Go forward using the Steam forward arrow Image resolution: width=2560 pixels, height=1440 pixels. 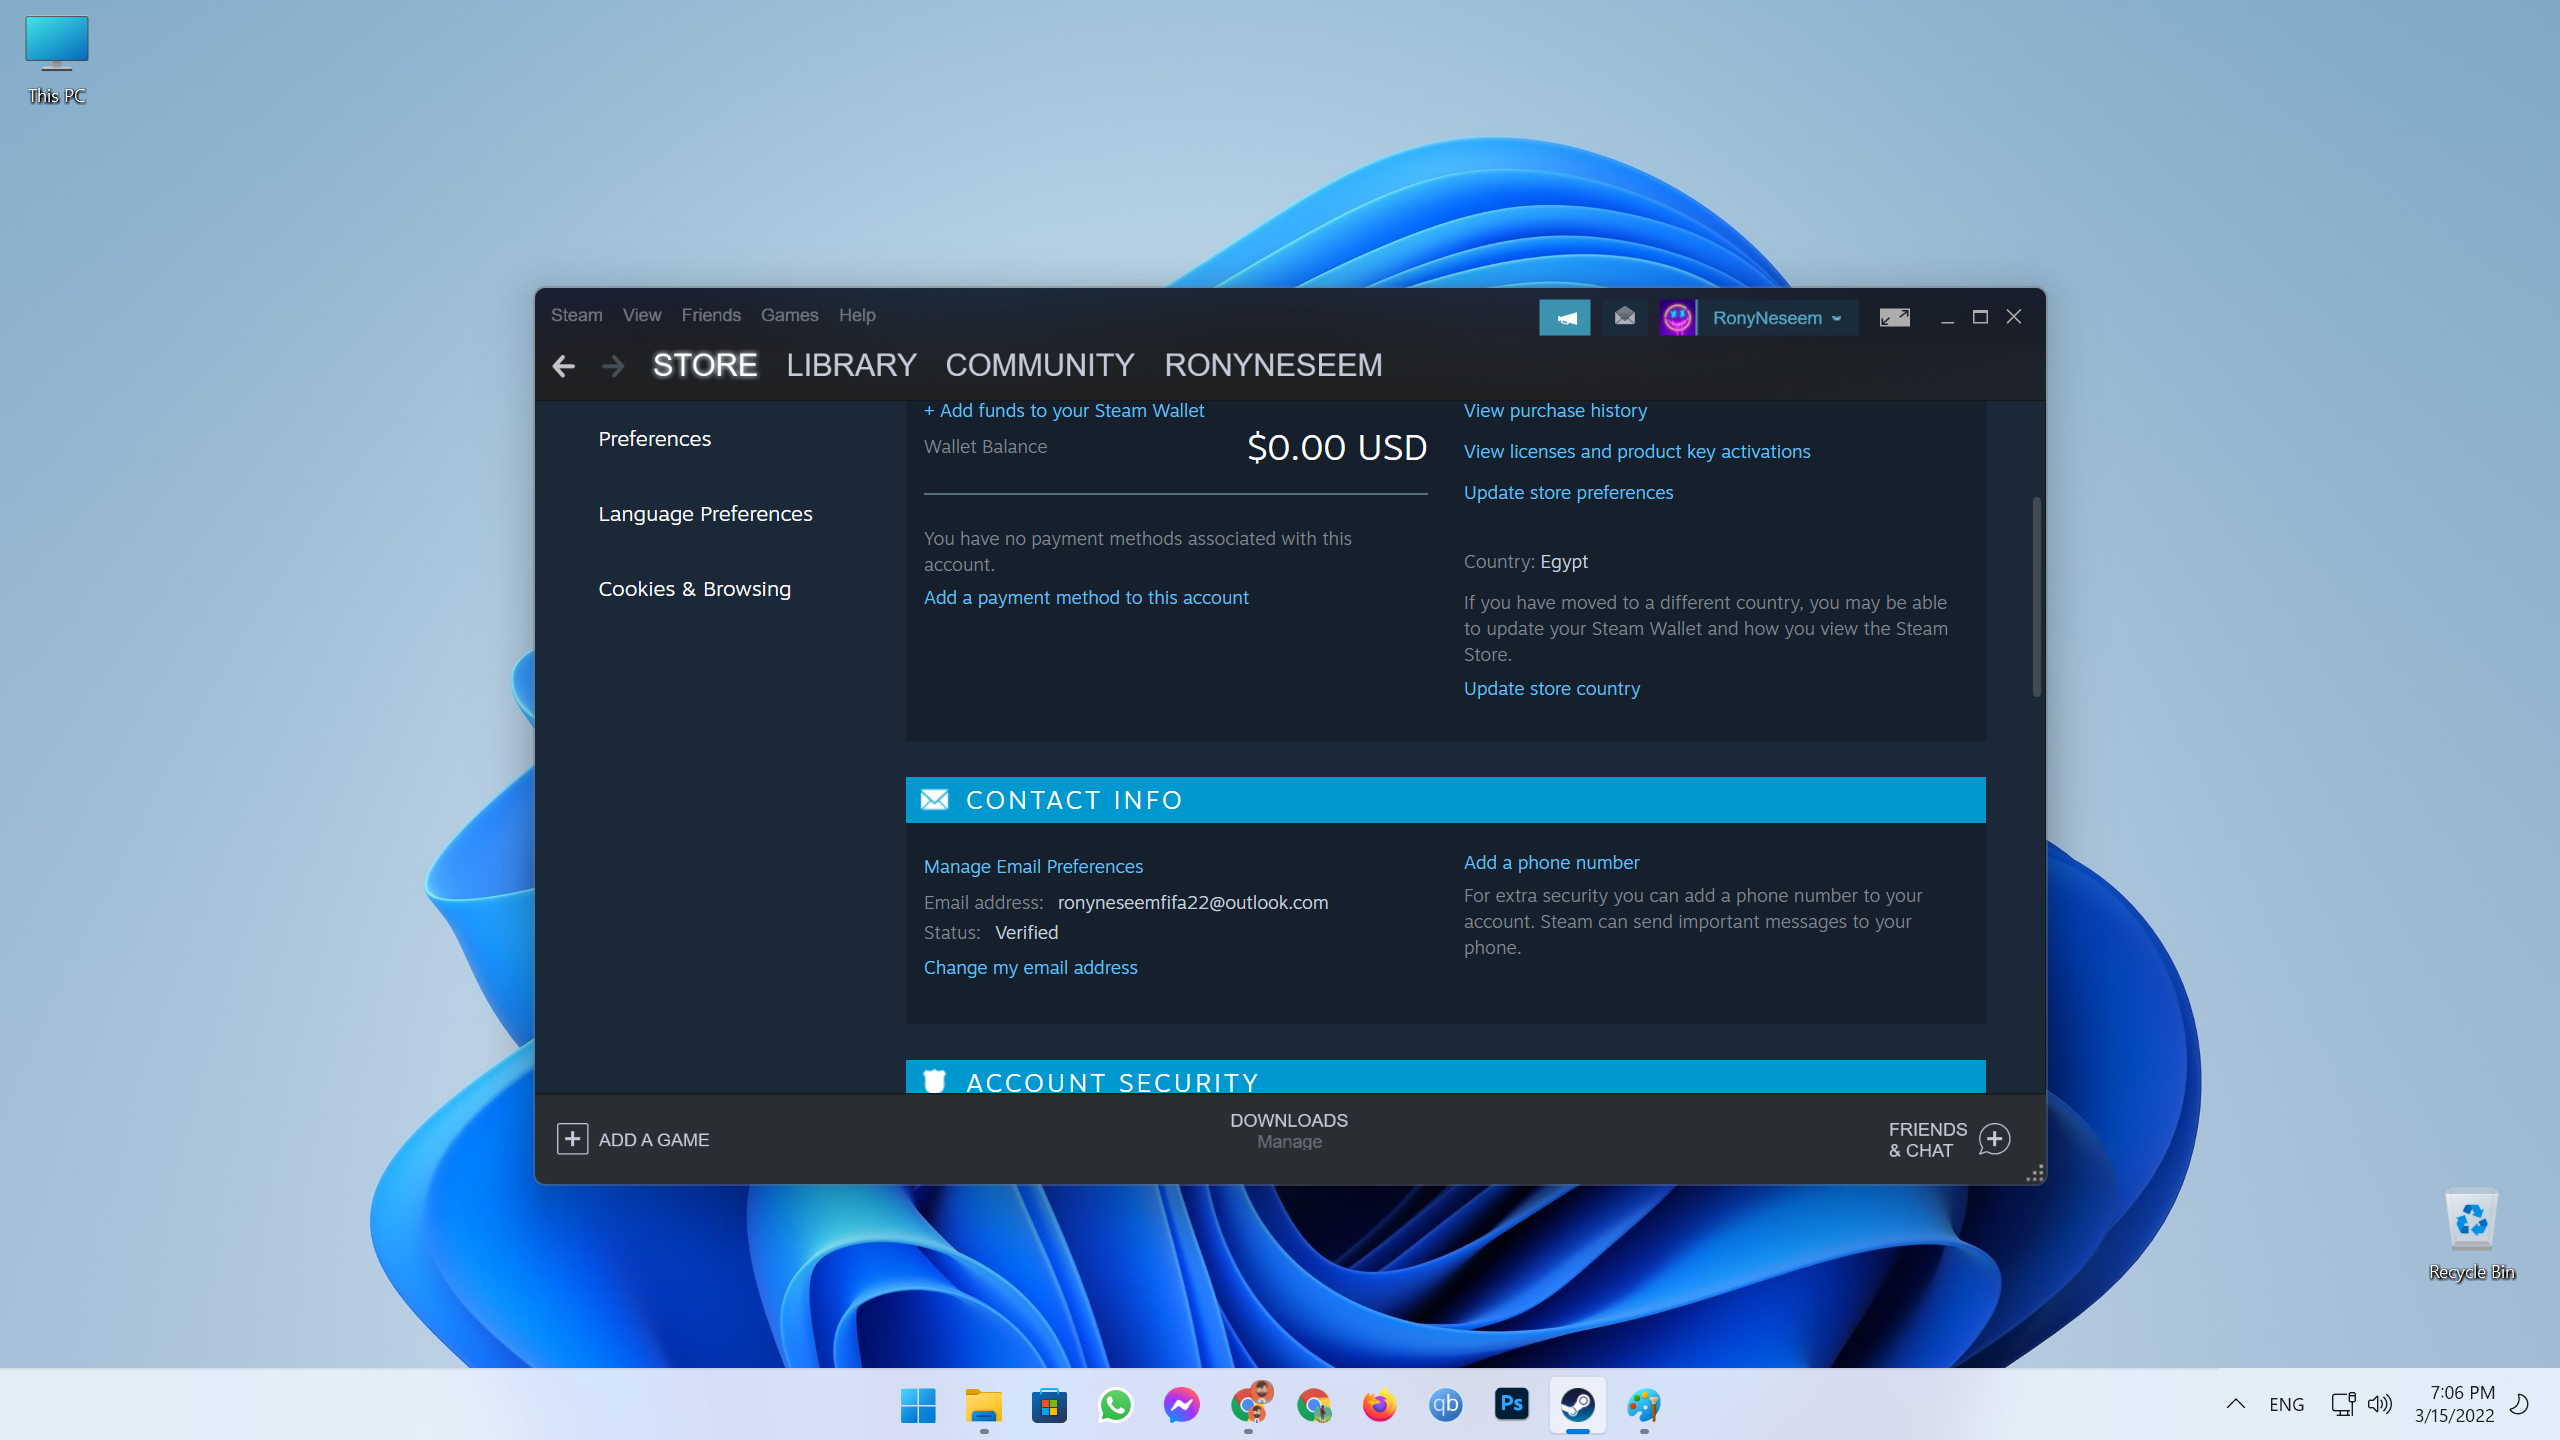tap(613, 366)
